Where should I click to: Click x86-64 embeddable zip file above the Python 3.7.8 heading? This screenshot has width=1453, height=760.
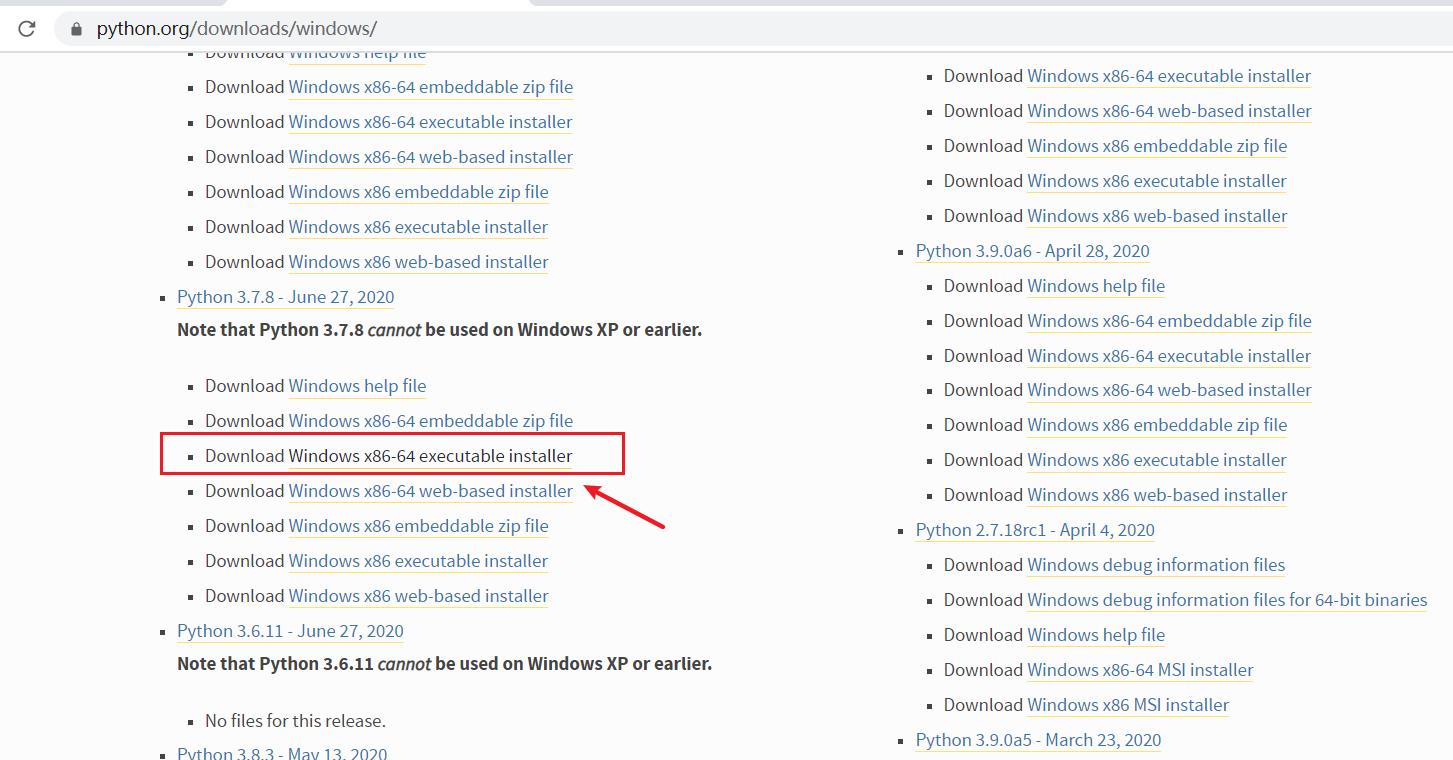point(431,87)
